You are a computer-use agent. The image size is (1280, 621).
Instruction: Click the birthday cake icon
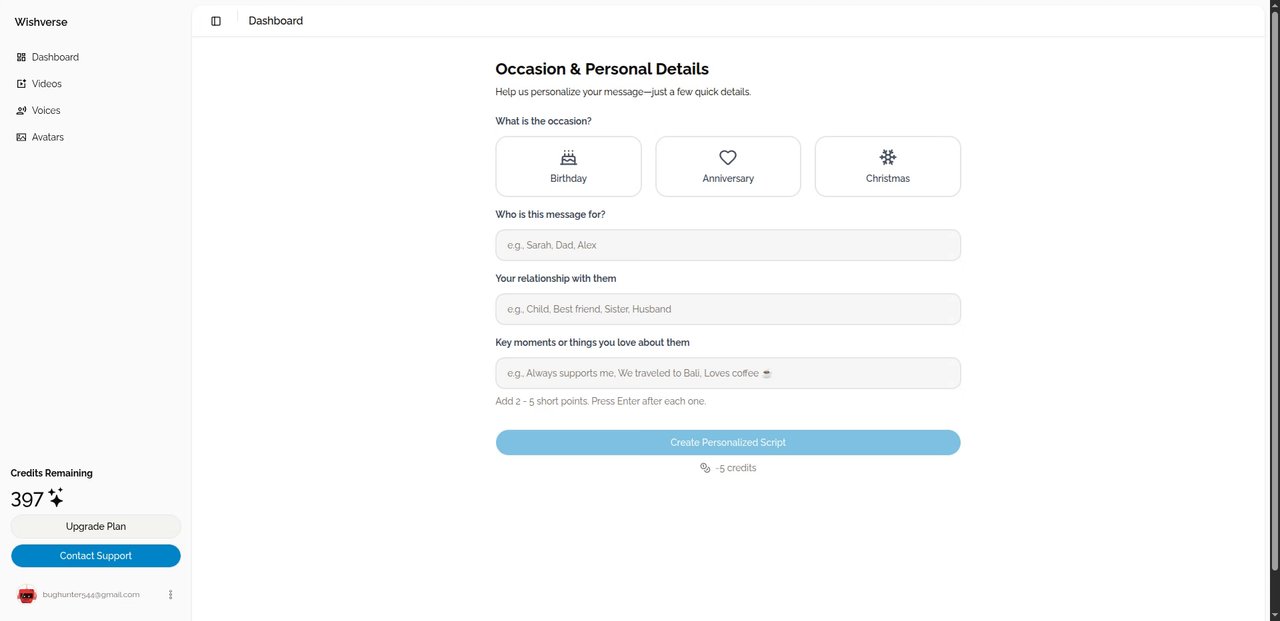[x=568, y=157]
